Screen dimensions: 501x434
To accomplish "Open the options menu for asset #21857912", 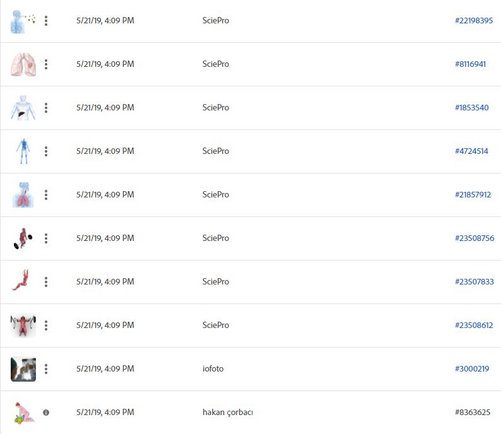I will click(46, 195).
